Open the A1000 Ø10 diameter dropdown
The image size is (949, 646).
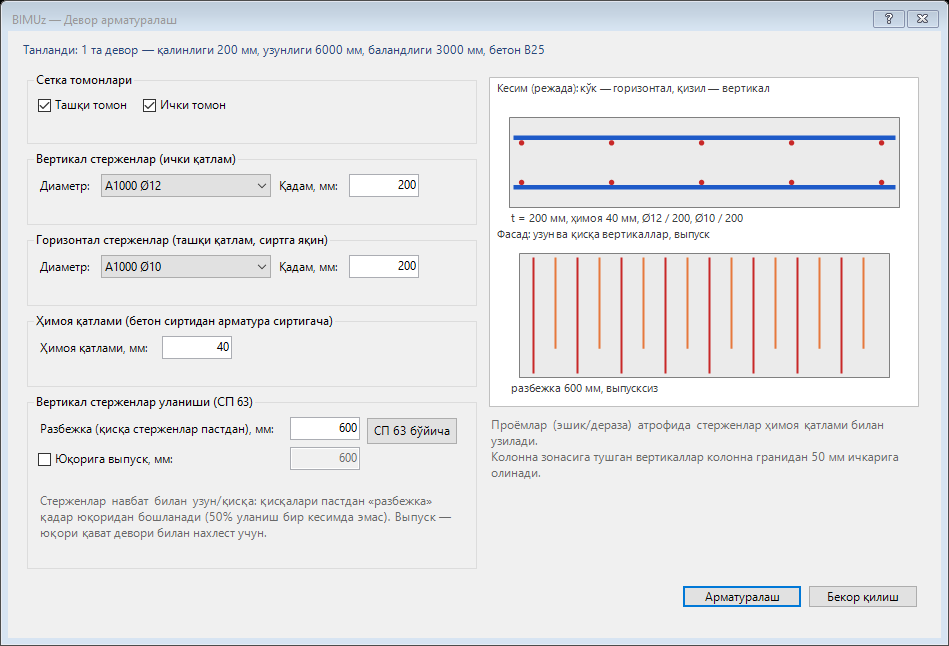click(186, 266)
